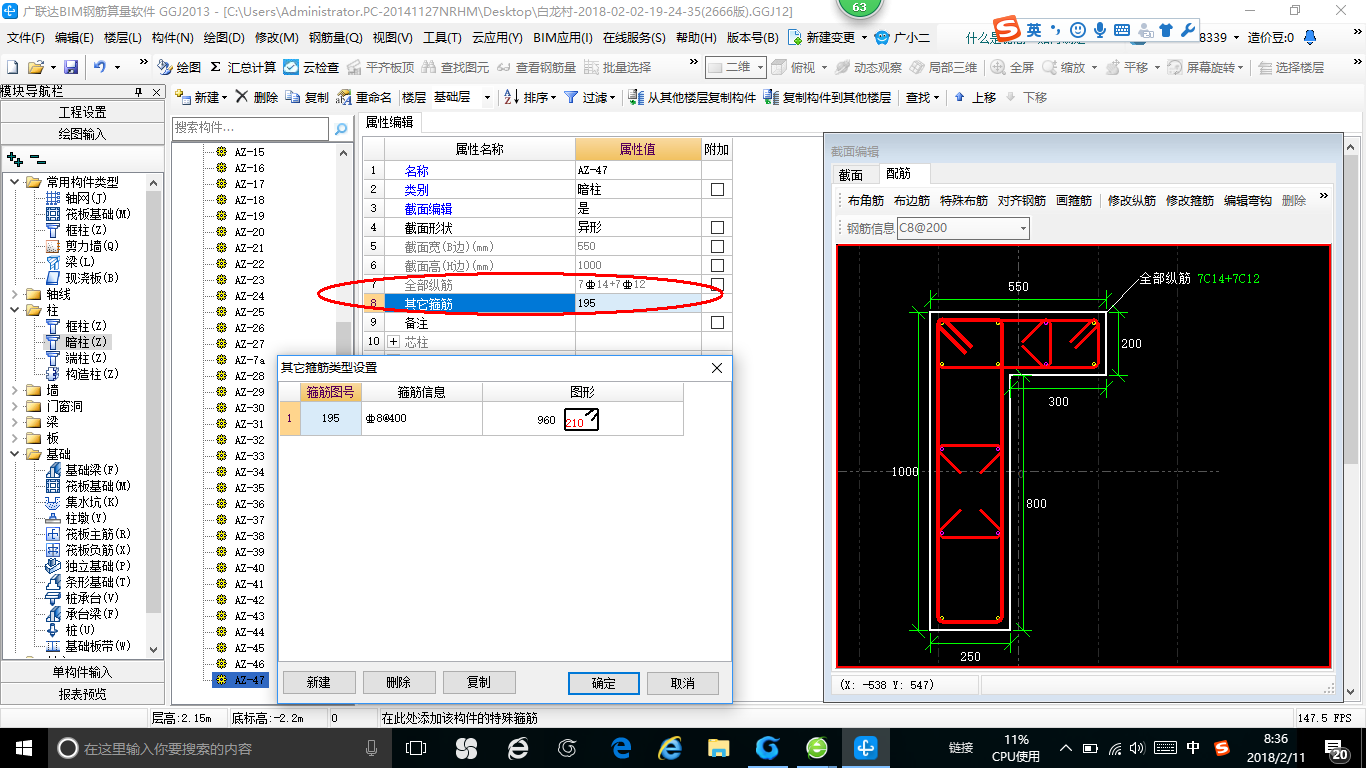Move component up with 上移

tap(975, 97)
